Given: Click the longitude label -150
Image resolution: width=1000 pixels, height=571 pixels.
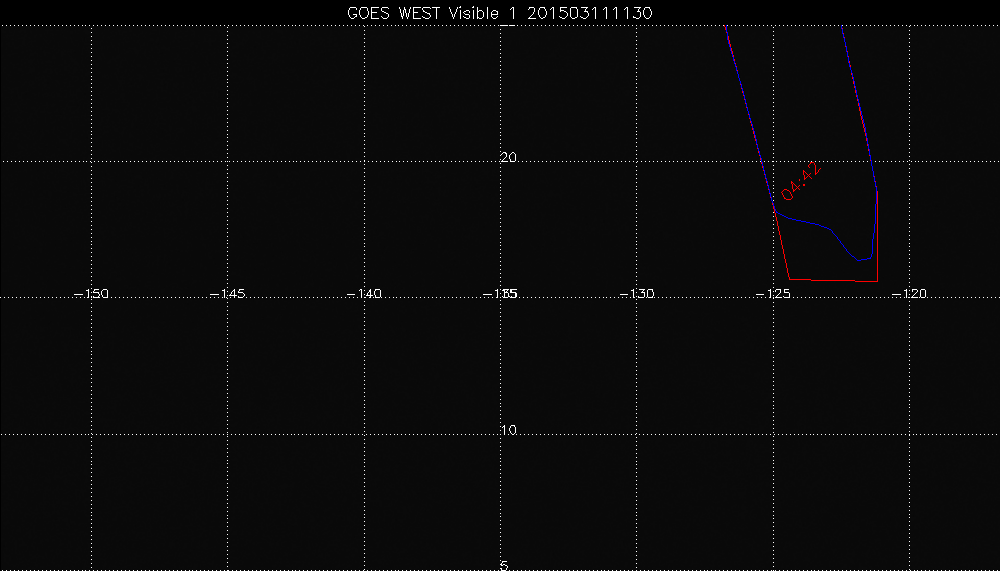Looking at the screenshot, I should pos(92,293).
